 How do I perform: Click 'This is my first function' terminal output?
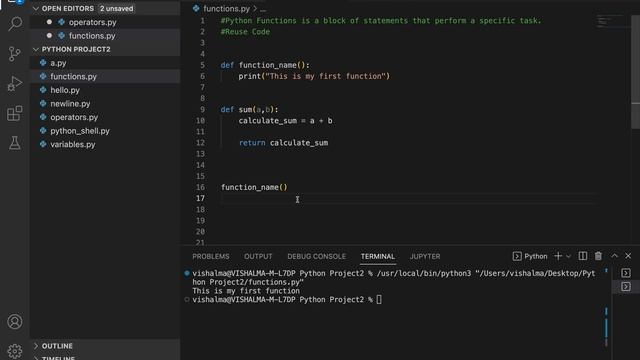pos(246,291)
